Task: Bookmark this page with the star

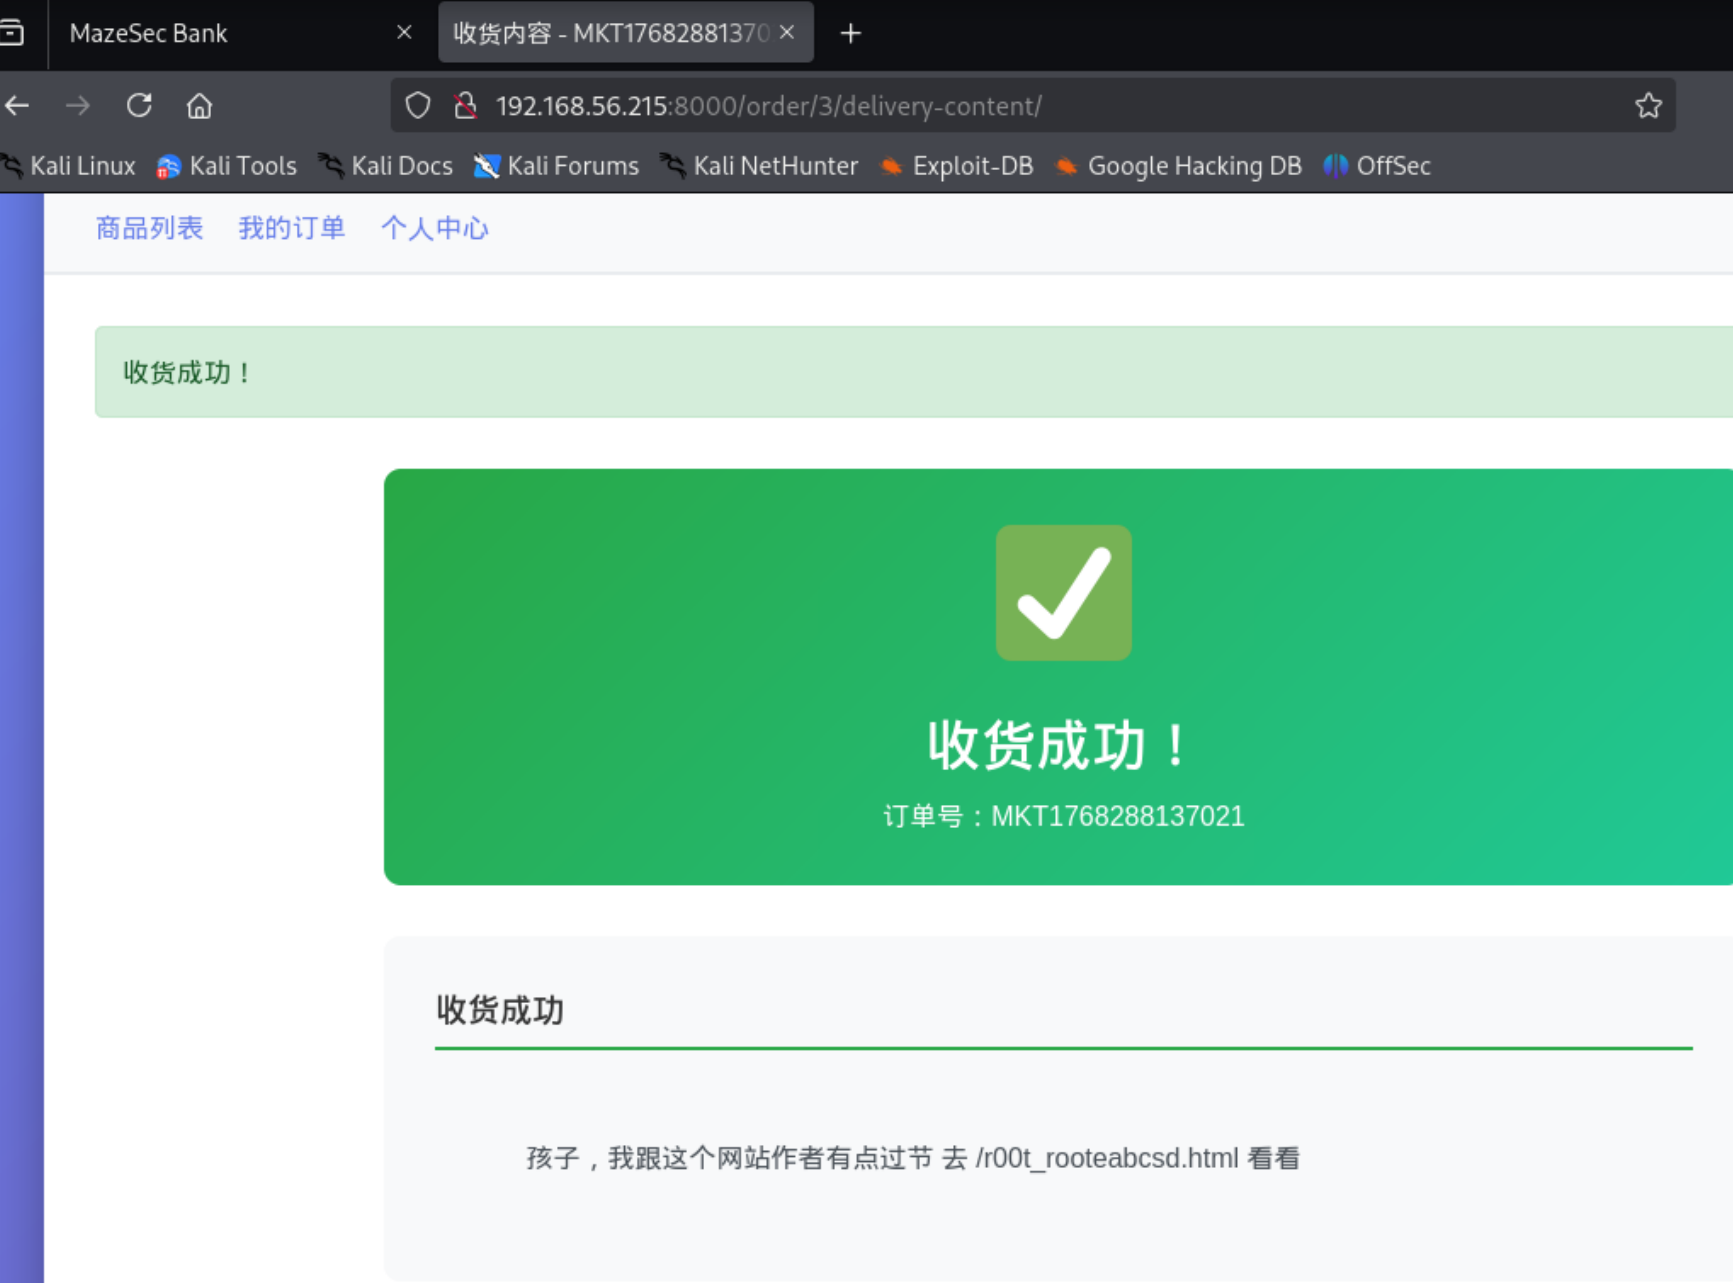Action: (1648, 106)
